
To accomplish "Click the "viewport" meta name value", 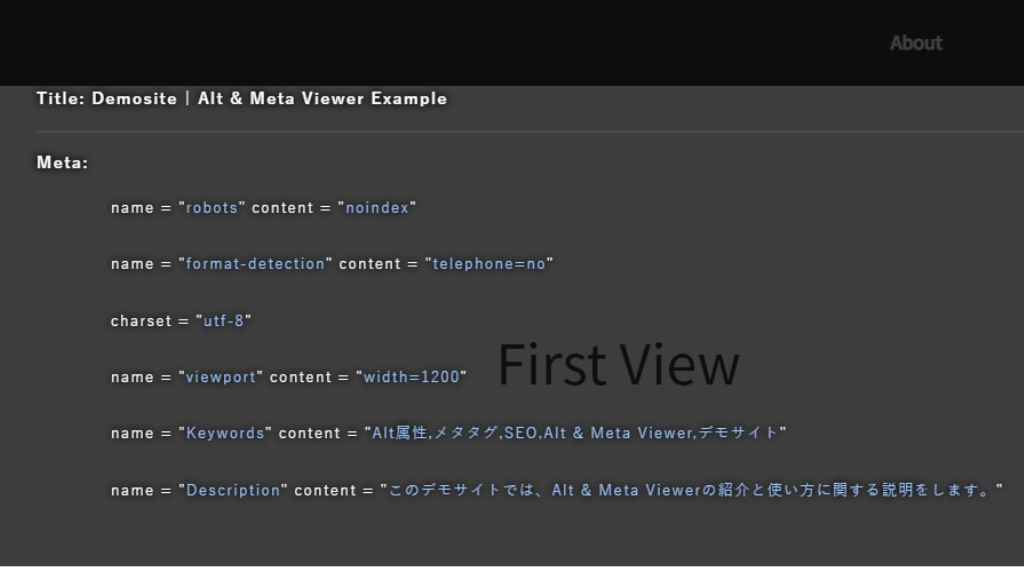I will pyautogui.click(x=221, y=377).
